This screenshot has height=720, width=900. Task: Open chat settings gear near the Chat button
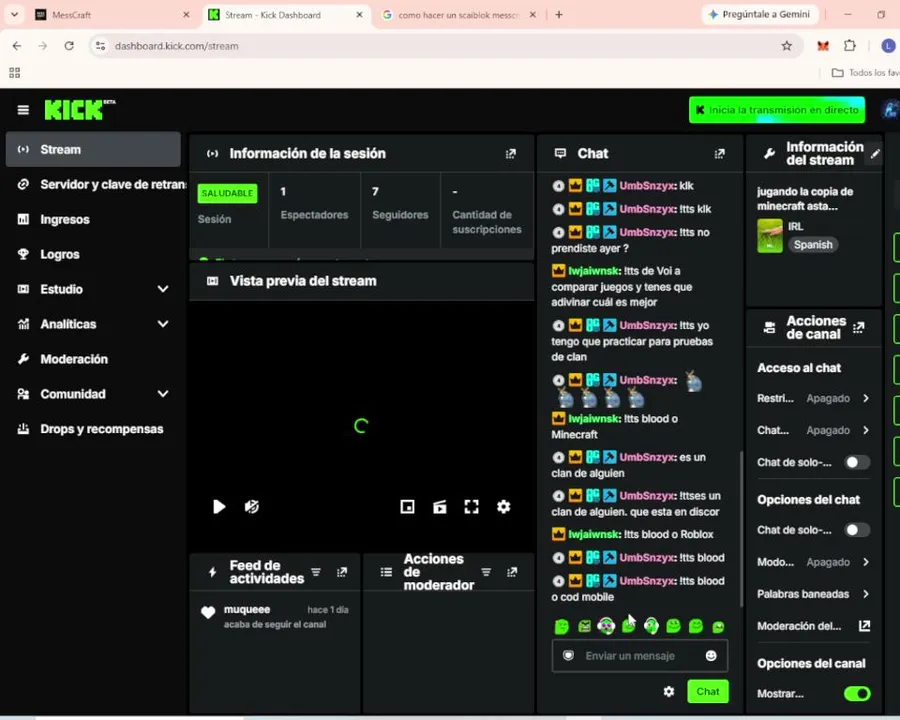pos(669,691)
